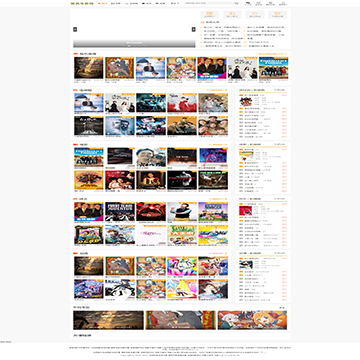Open the last orange quick-link icon tile beside the banner
Viewport: 360px width, 360px height.
click(277, 15)
